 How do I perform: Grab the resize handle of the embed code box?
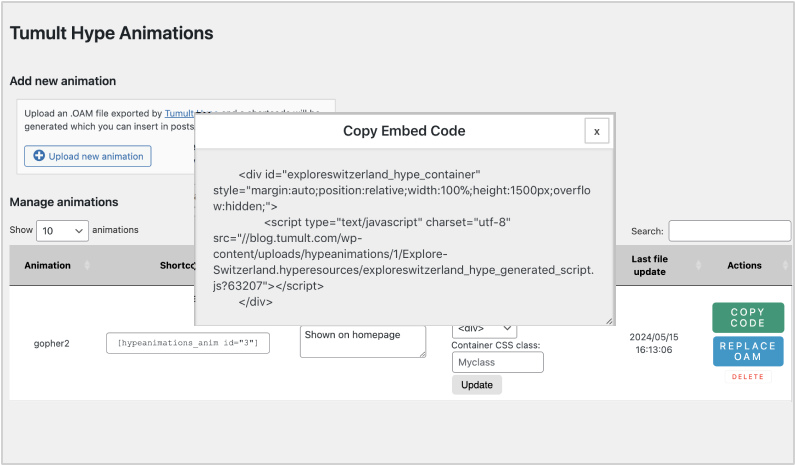[609, 320]
